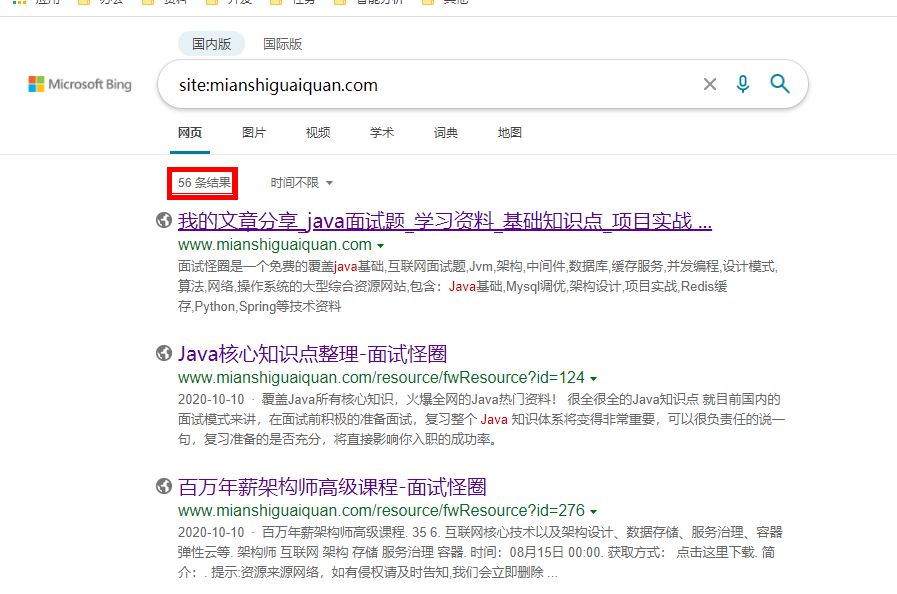Click globe icon beside 百万年薪架构师 result
The image size is (897, 594).
tap(164, 486)
